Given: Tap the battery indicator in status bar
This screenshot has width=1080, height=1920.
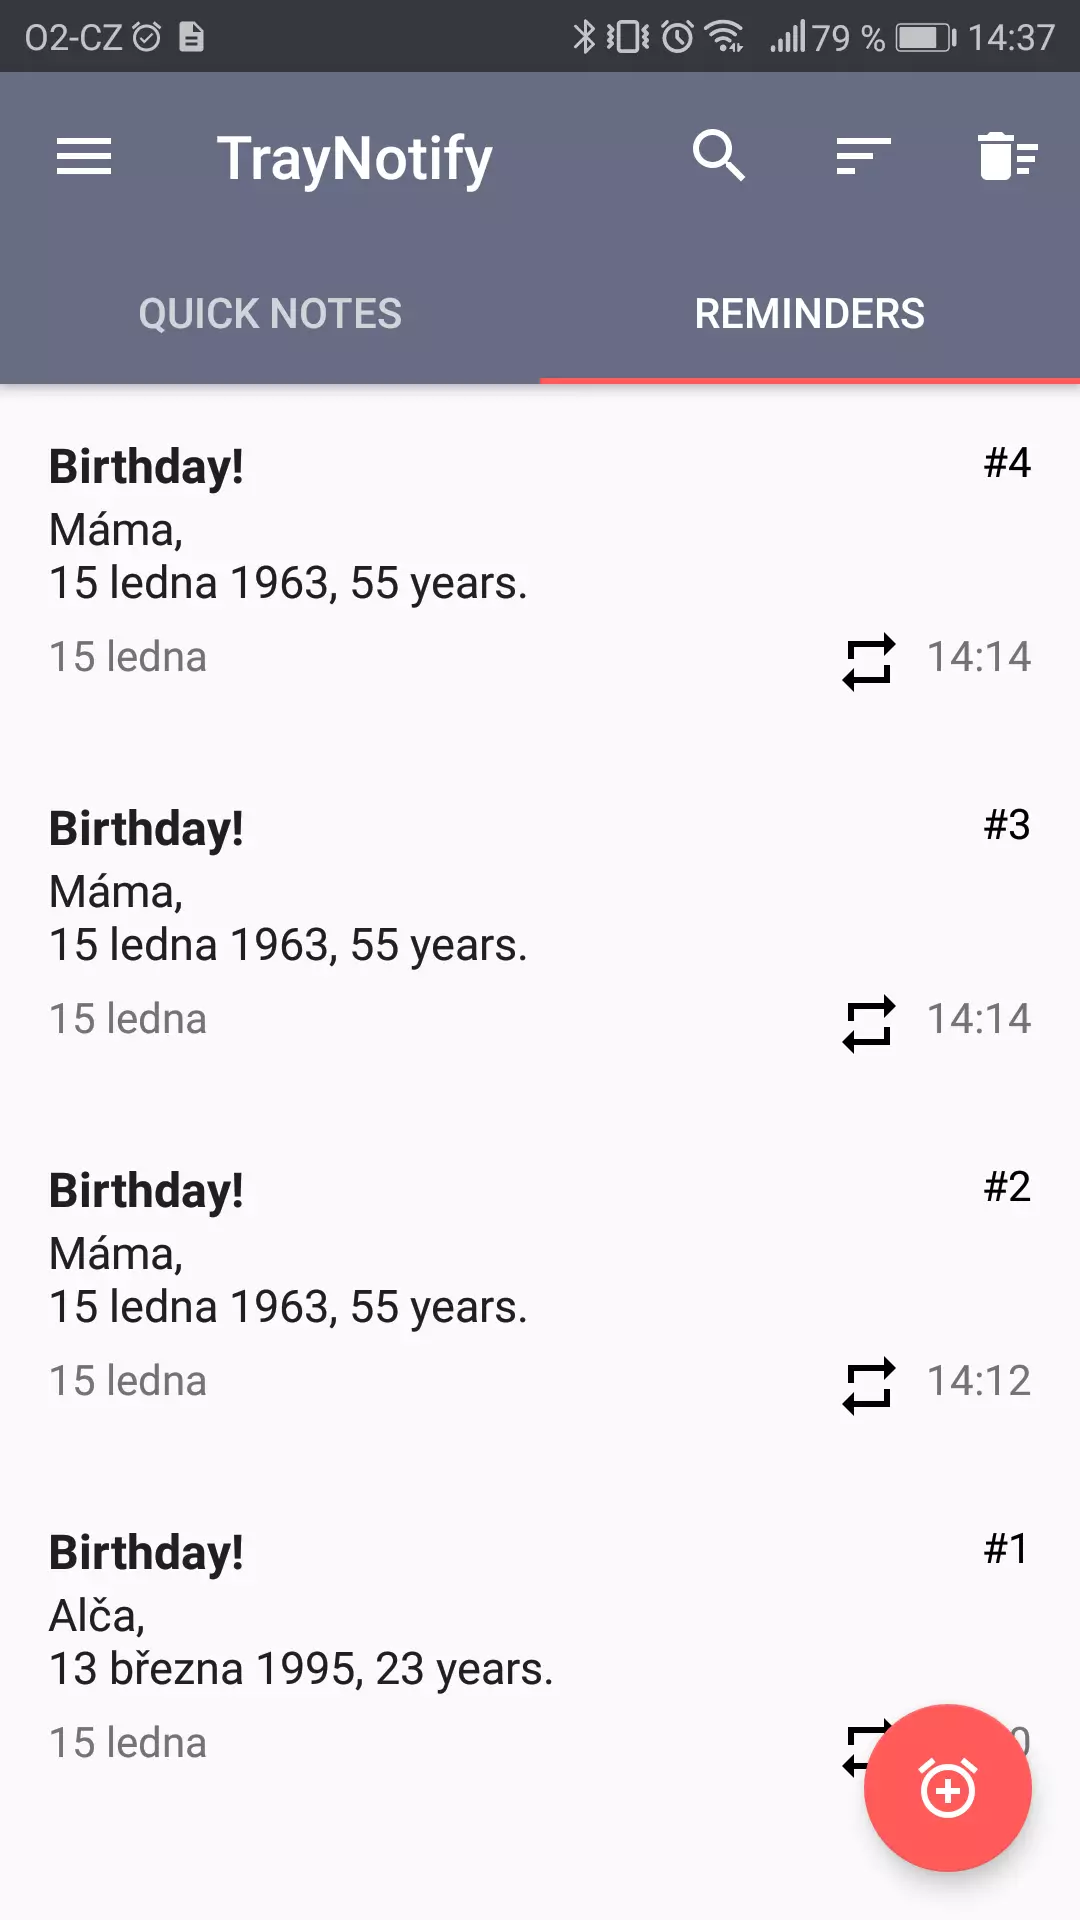Looking at the screenshot, I should (x=925, y=38).
